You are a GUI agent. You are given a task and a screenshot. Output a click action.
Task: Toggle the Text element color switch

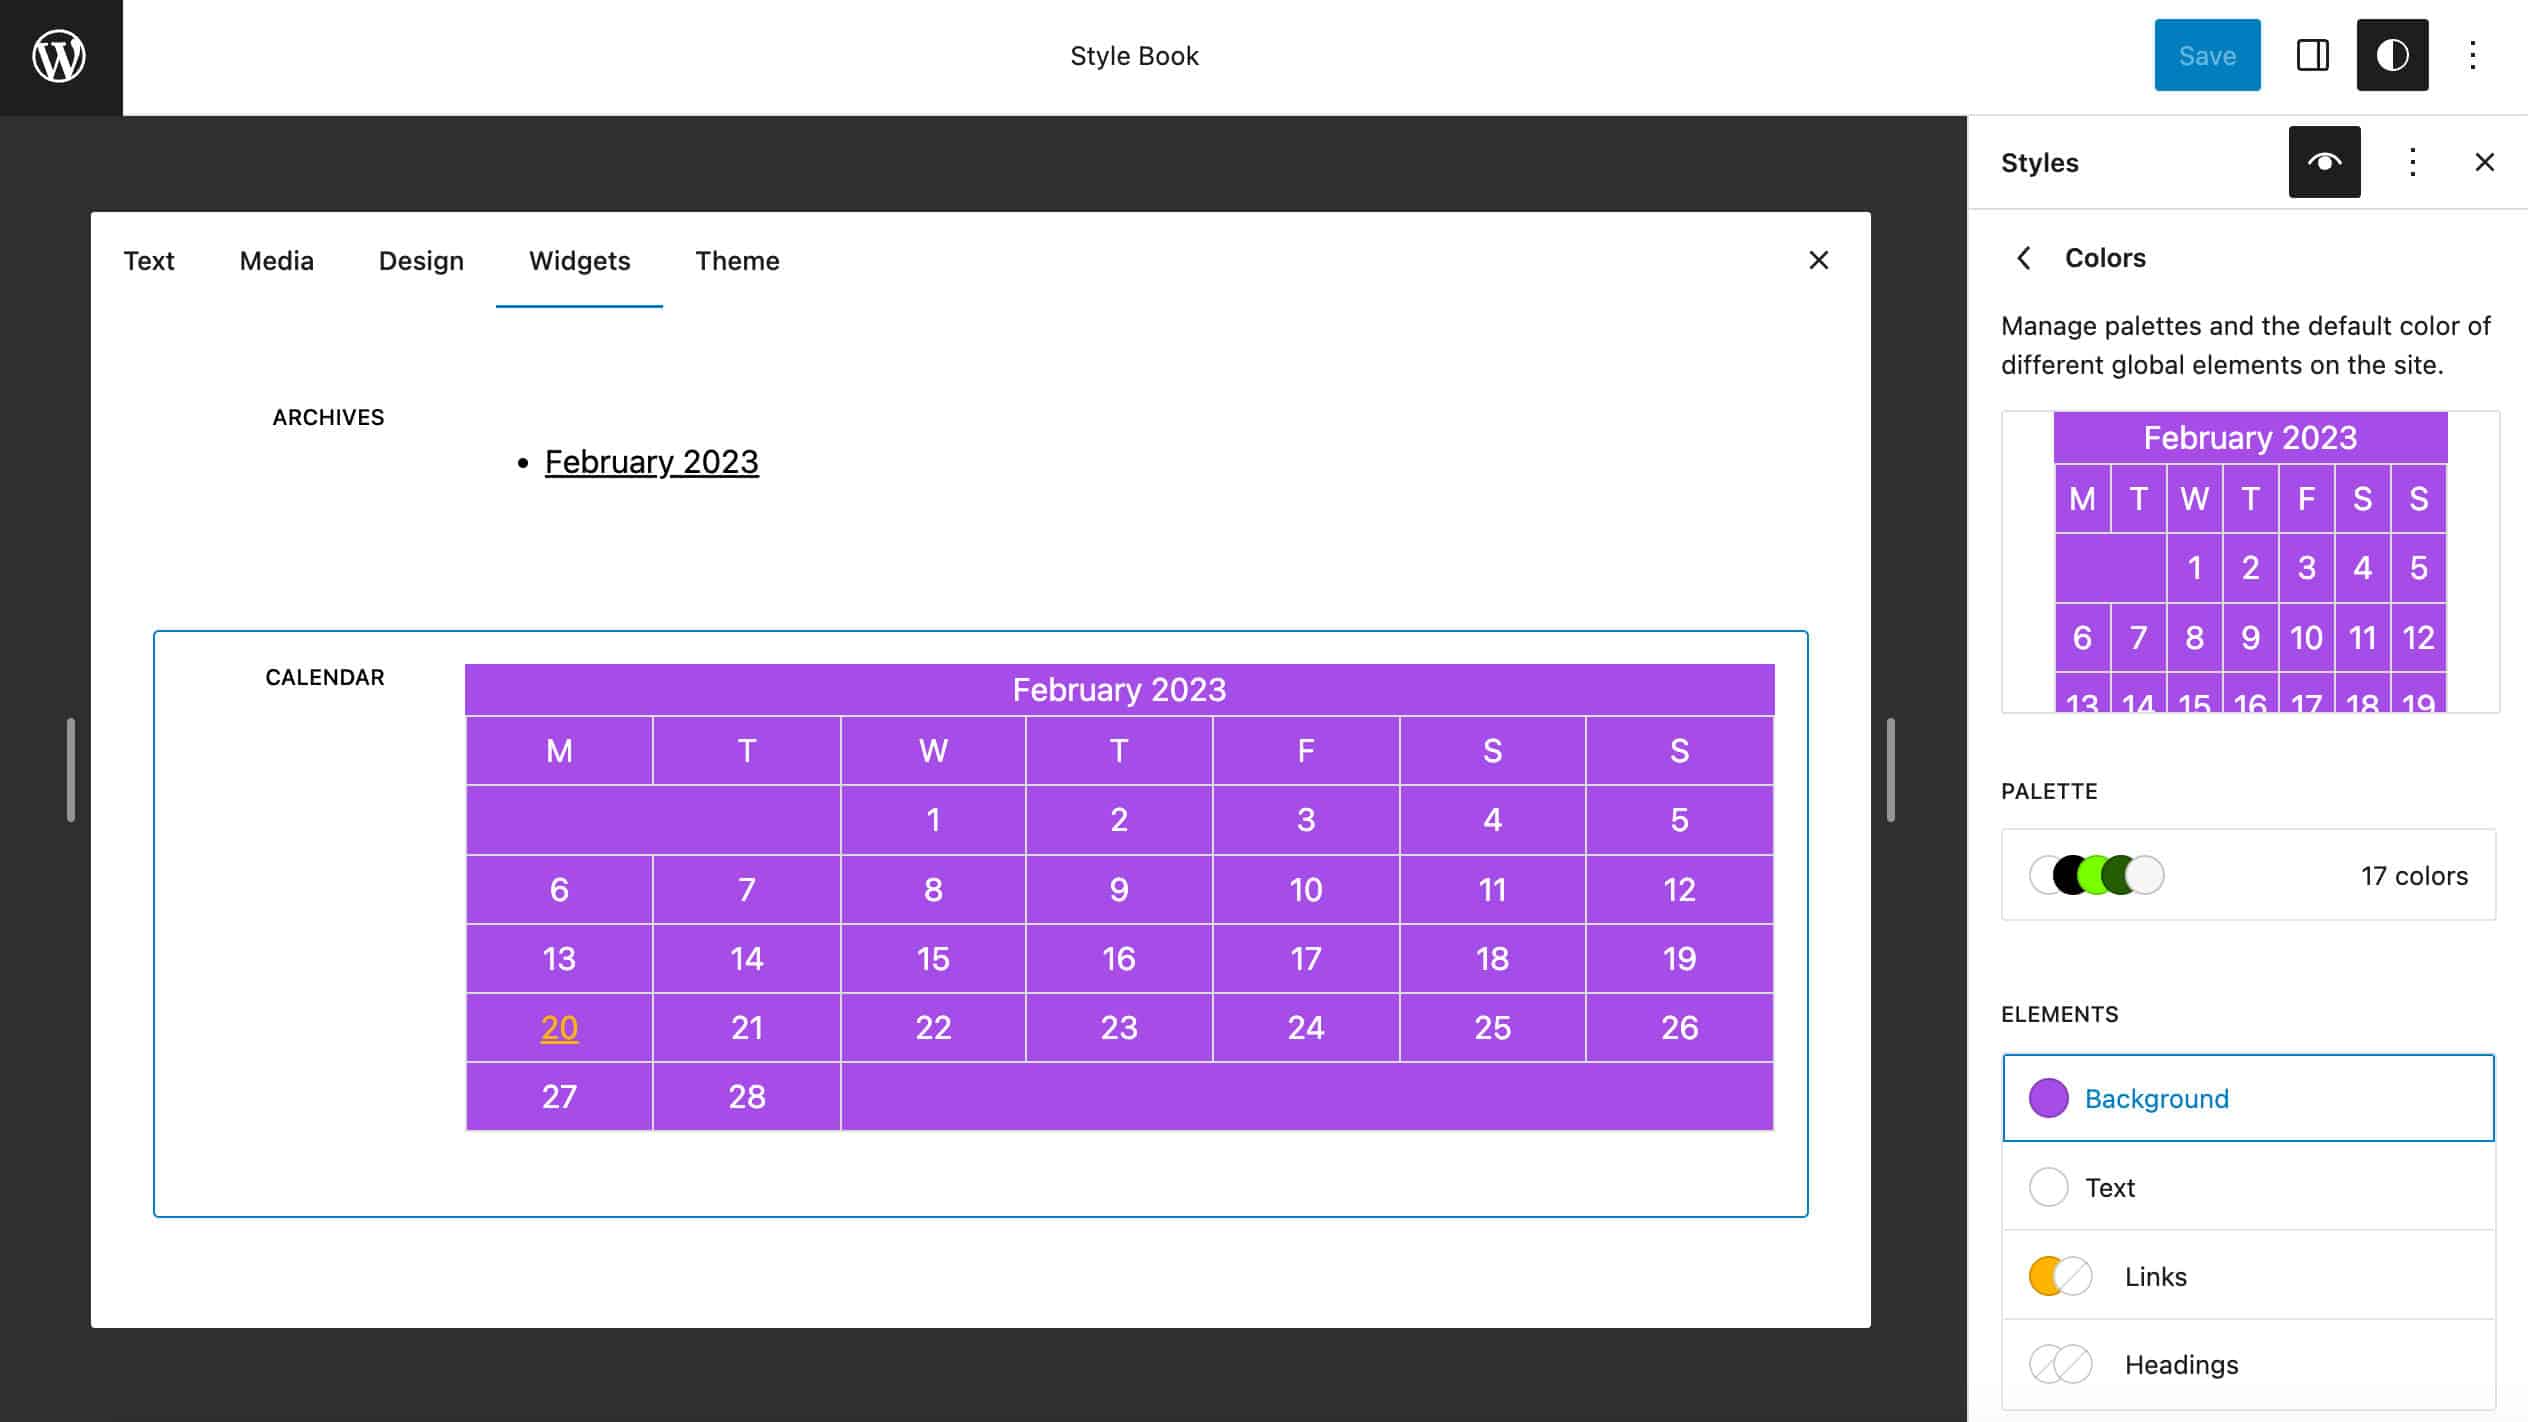tap(2051, 1186)
